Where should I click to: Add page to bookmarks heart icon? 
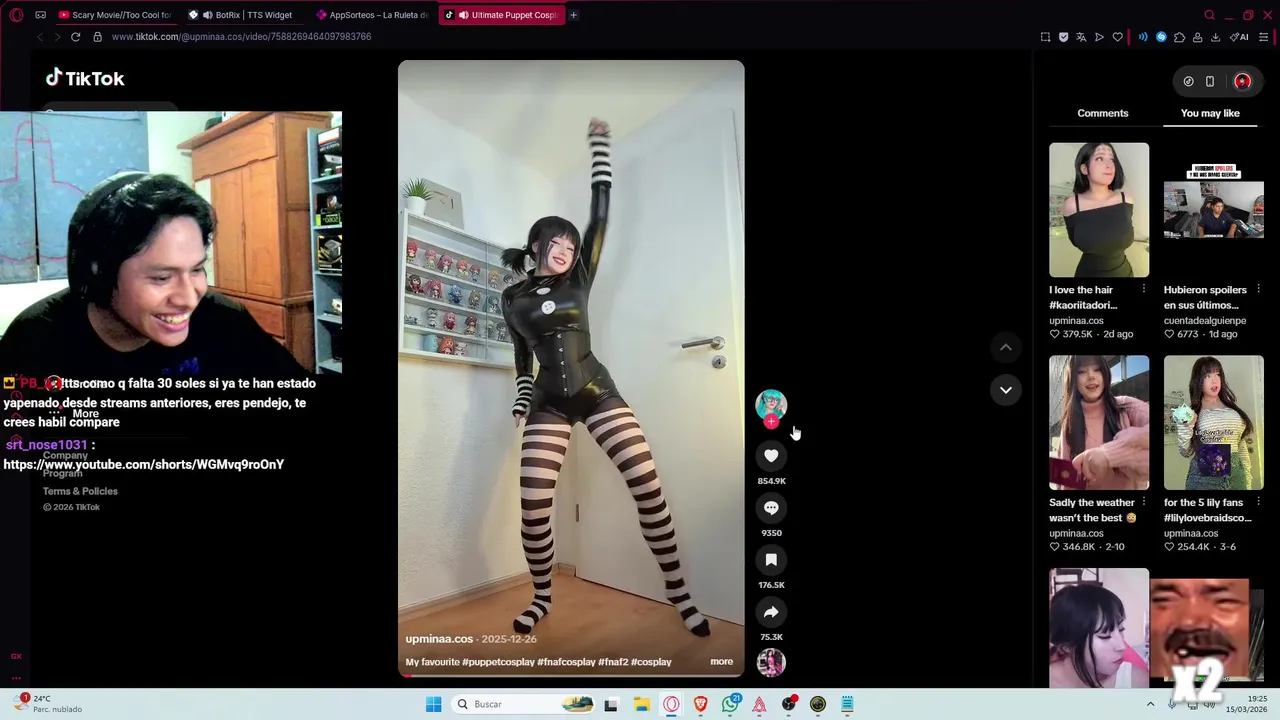(1117, 37)
